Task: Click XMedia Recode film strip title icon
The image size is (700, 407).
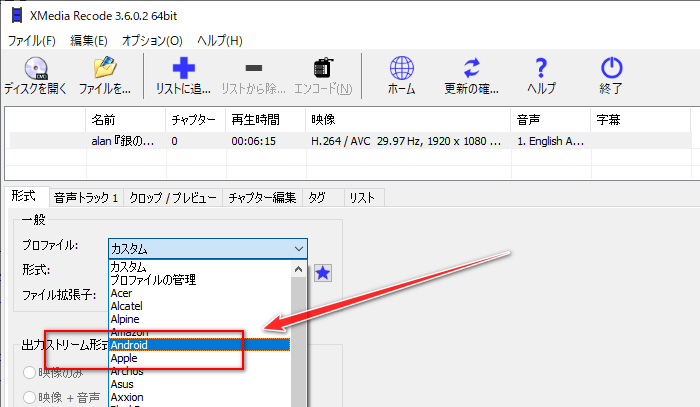Action: click(17, 16)
